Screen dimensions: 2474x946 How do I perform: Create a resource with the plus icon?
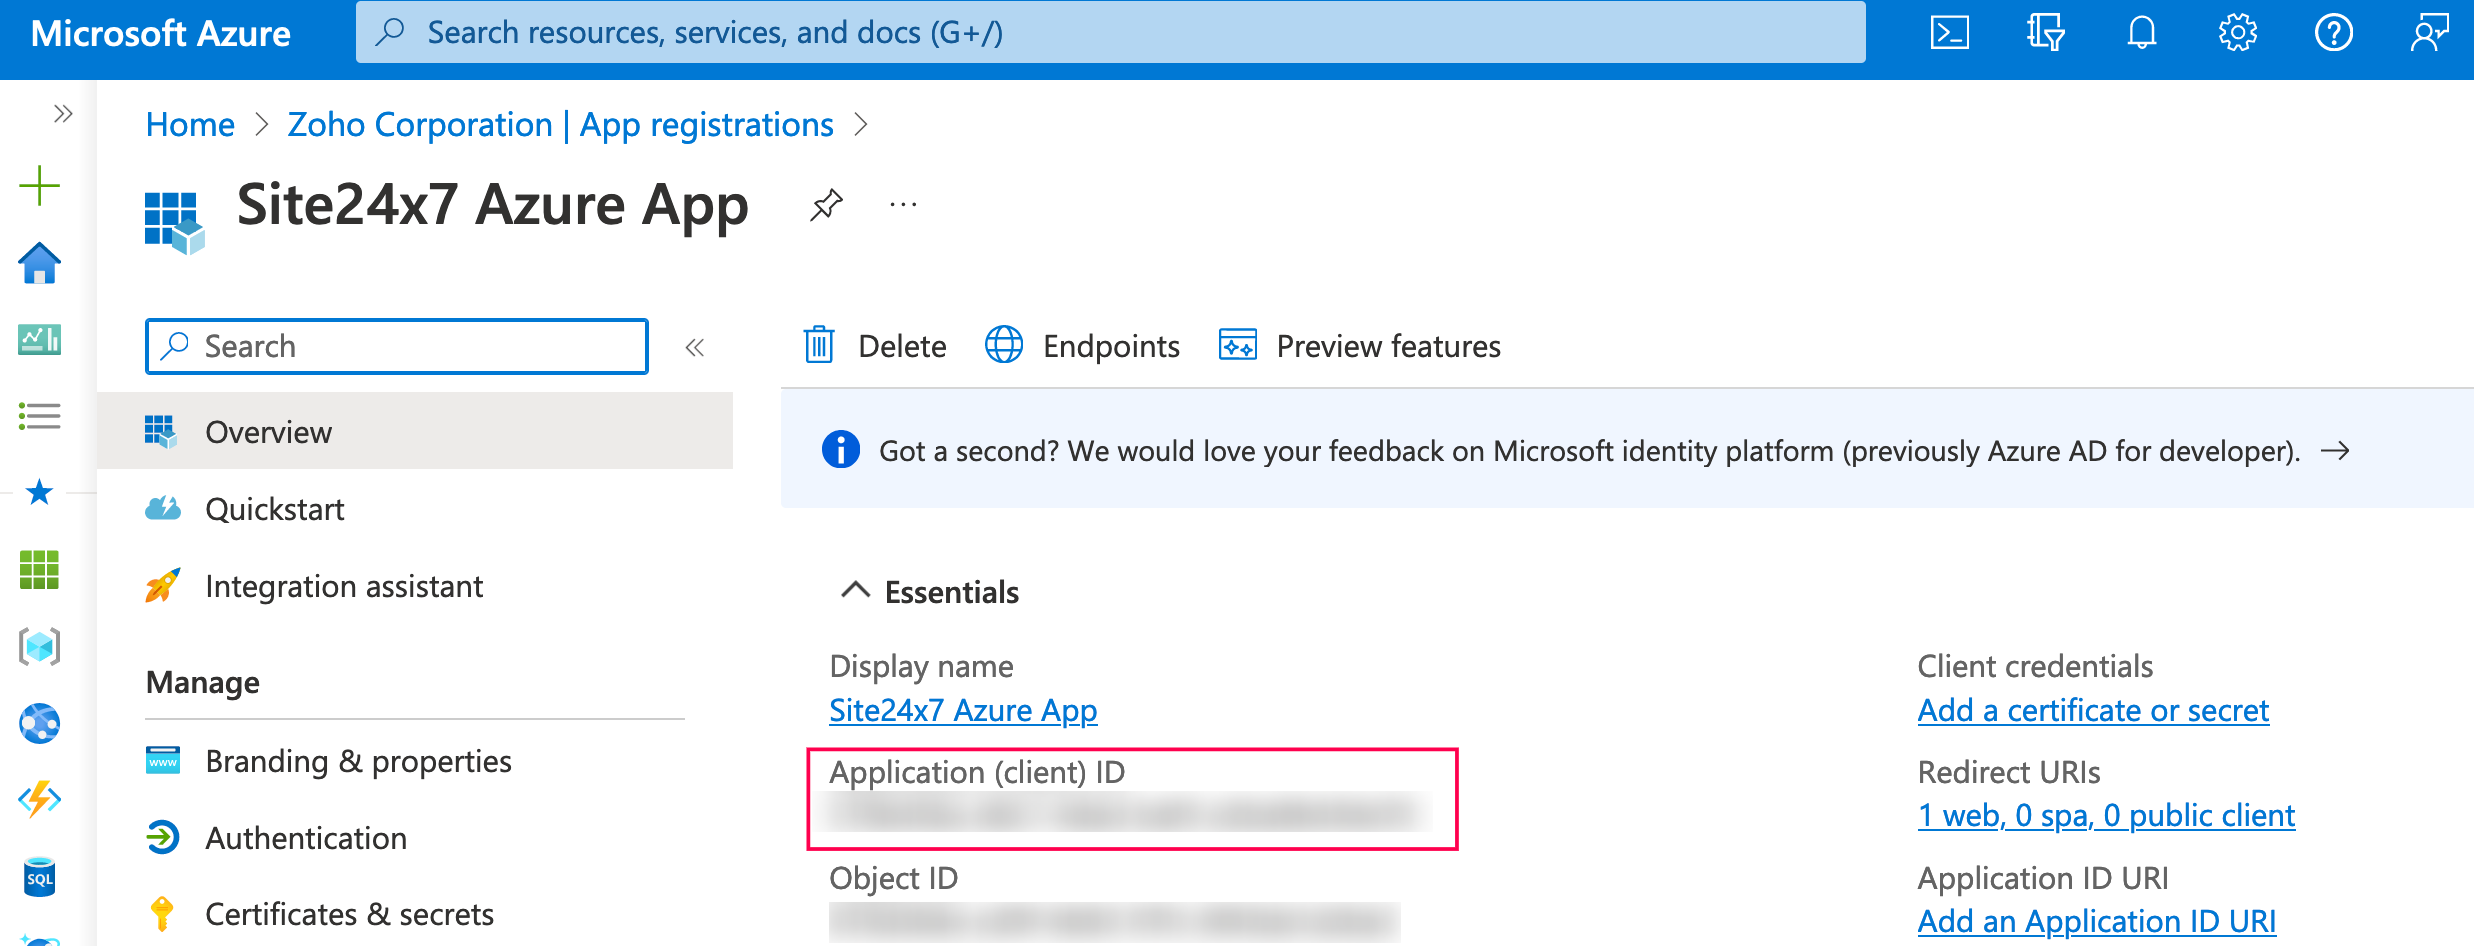(x=39, y=184)
